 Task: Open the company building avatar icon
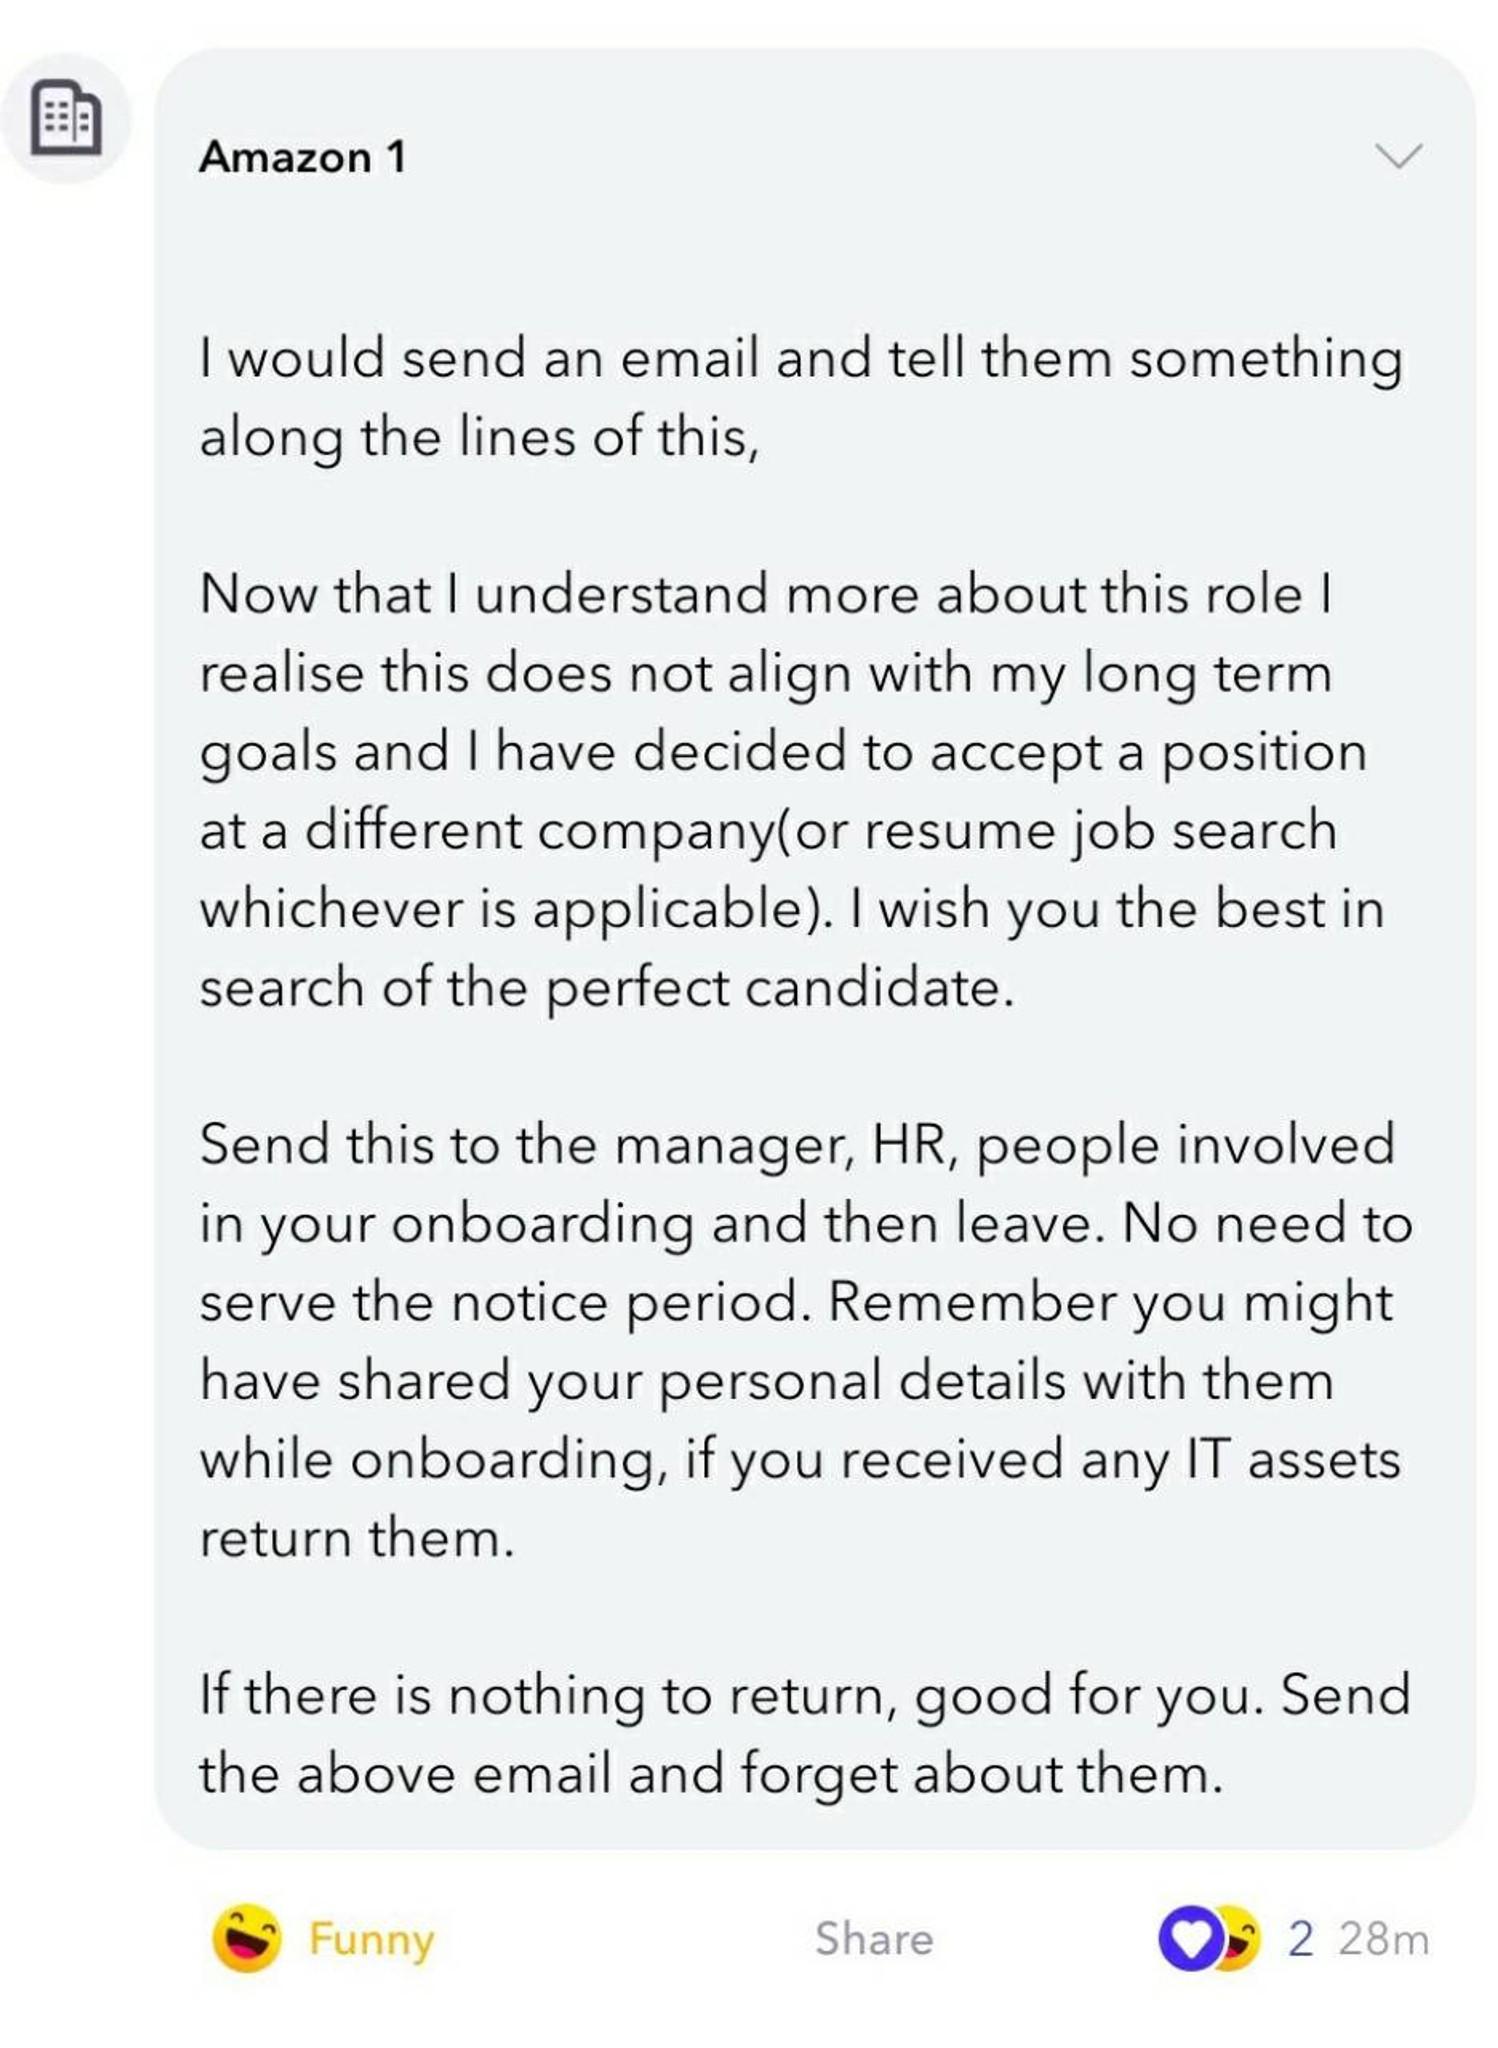tap(65, 118)
